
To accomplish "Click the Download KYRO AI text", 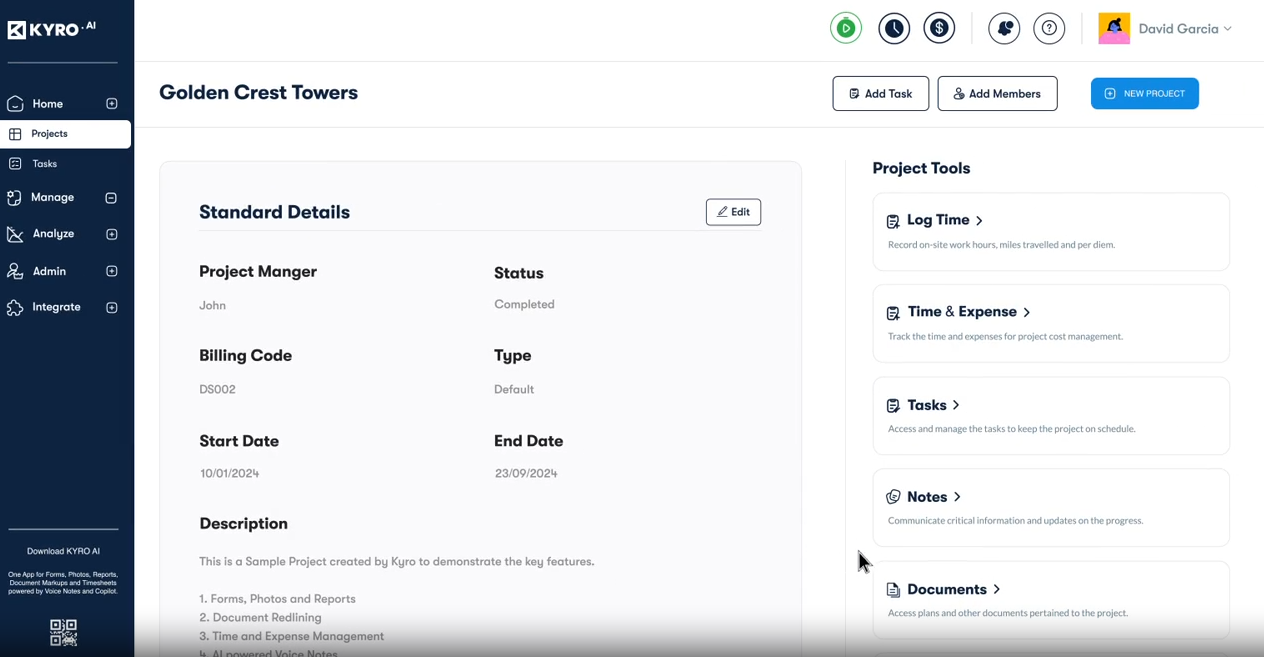I will point(63,551).
